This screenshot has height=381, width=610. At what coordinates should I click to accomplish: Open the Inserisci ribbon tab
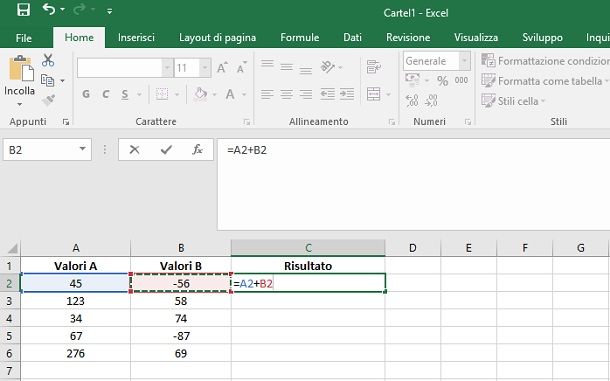(136, 37)
